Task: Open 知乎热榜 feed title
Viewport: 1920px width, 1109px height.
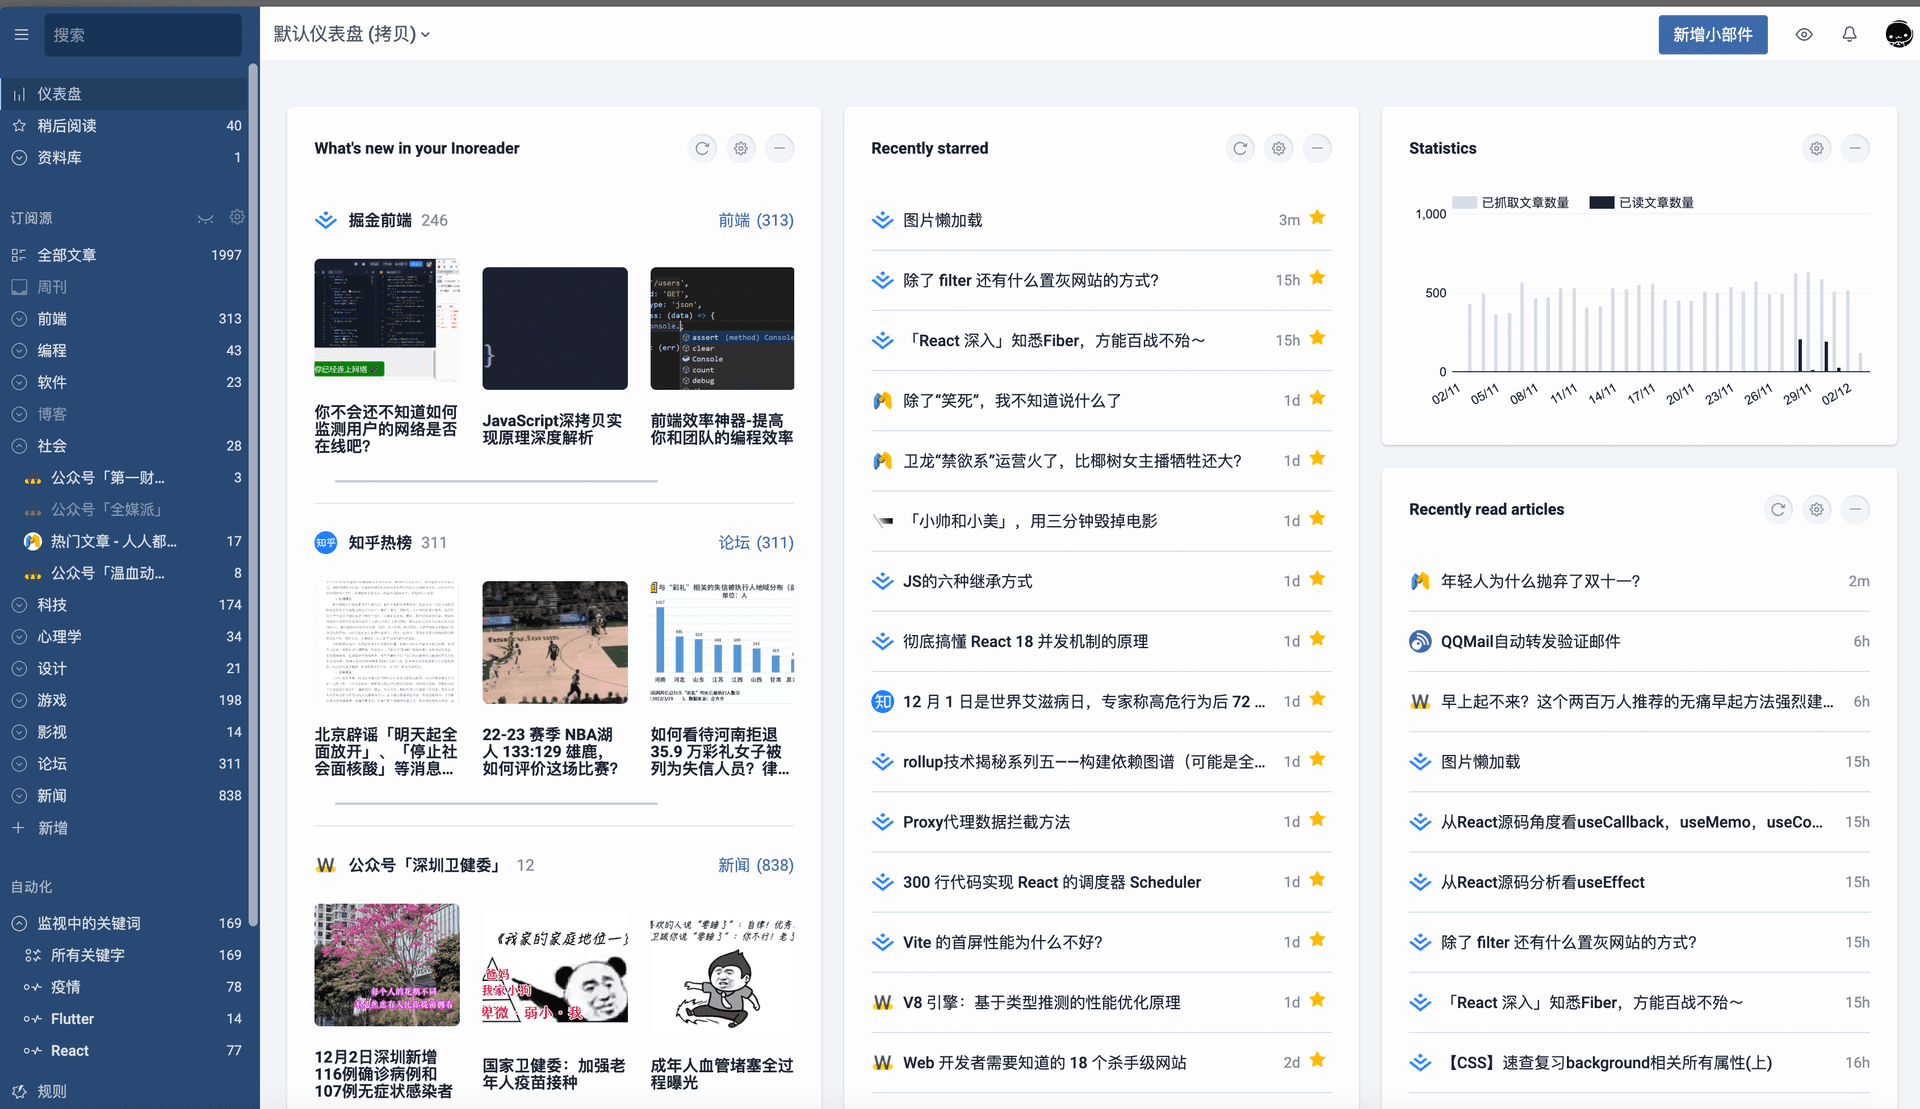Action: coord(380,543)
